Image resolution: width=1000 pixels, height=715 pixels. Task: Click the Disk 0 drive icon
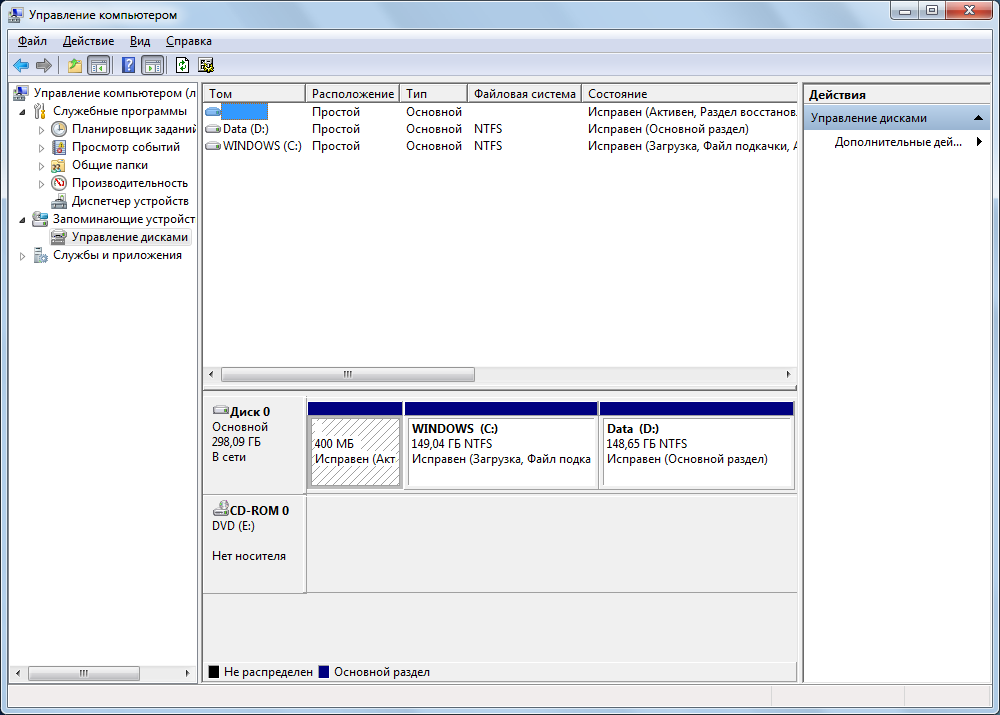click(220, 410)
